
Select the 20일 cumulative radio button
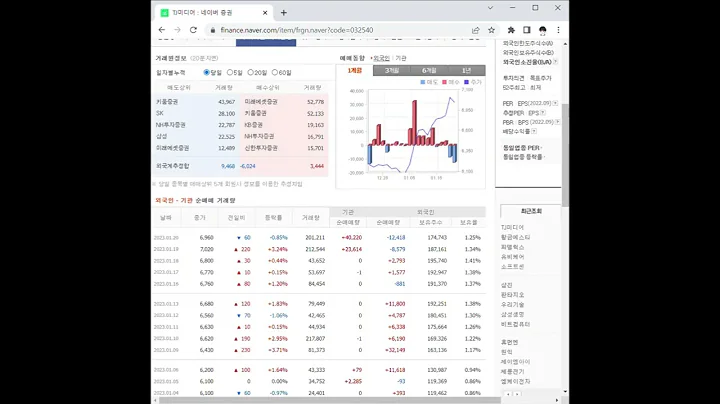tap(251, 73)
